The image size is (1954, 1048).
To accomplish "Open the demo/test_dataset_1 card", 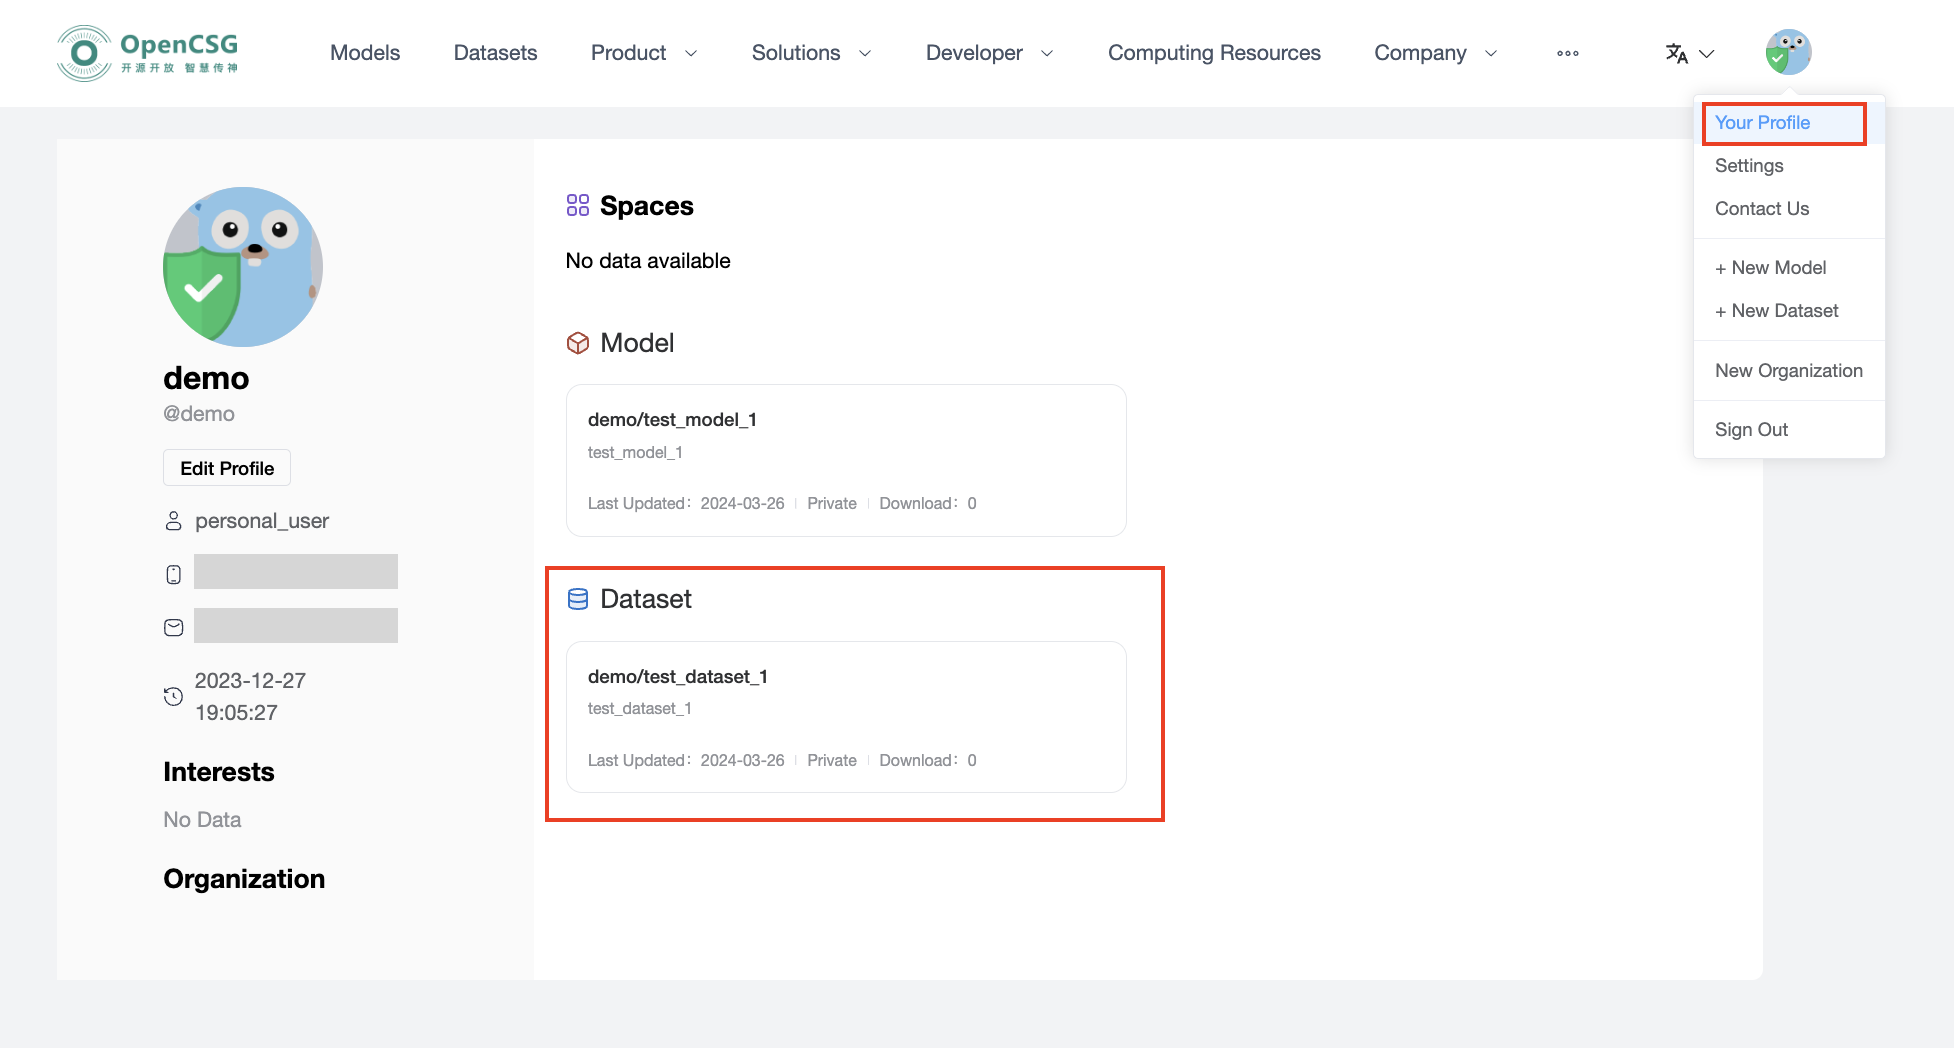I will [x=846, y=717].
